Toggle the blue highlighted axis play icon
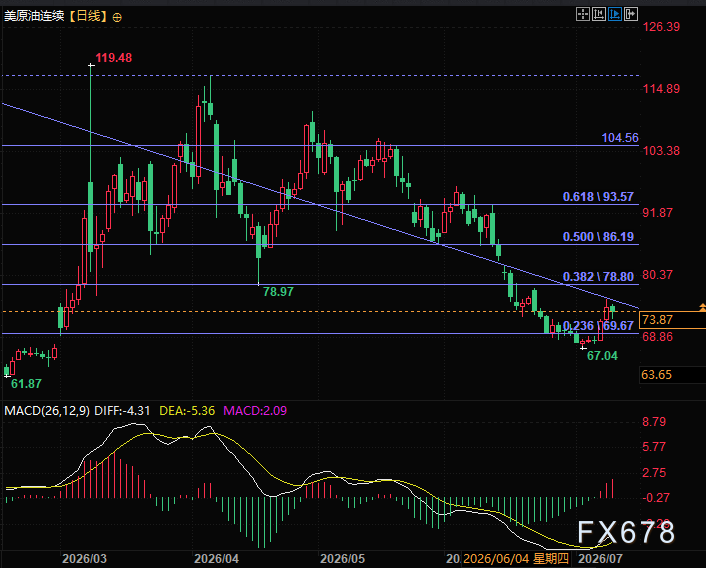This screenshot has height=568, width=706. (x=615, y=14)
